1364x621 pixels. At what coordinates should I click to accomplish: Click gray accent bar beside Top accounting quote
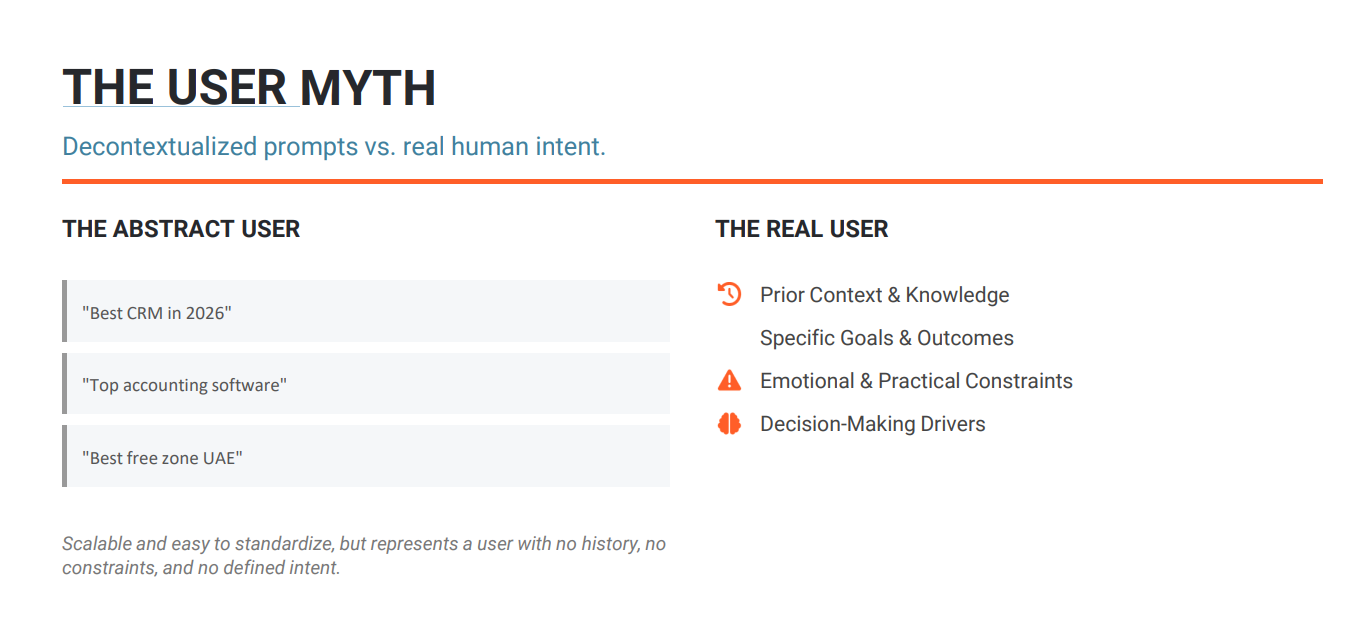click(x=64, y=384)
